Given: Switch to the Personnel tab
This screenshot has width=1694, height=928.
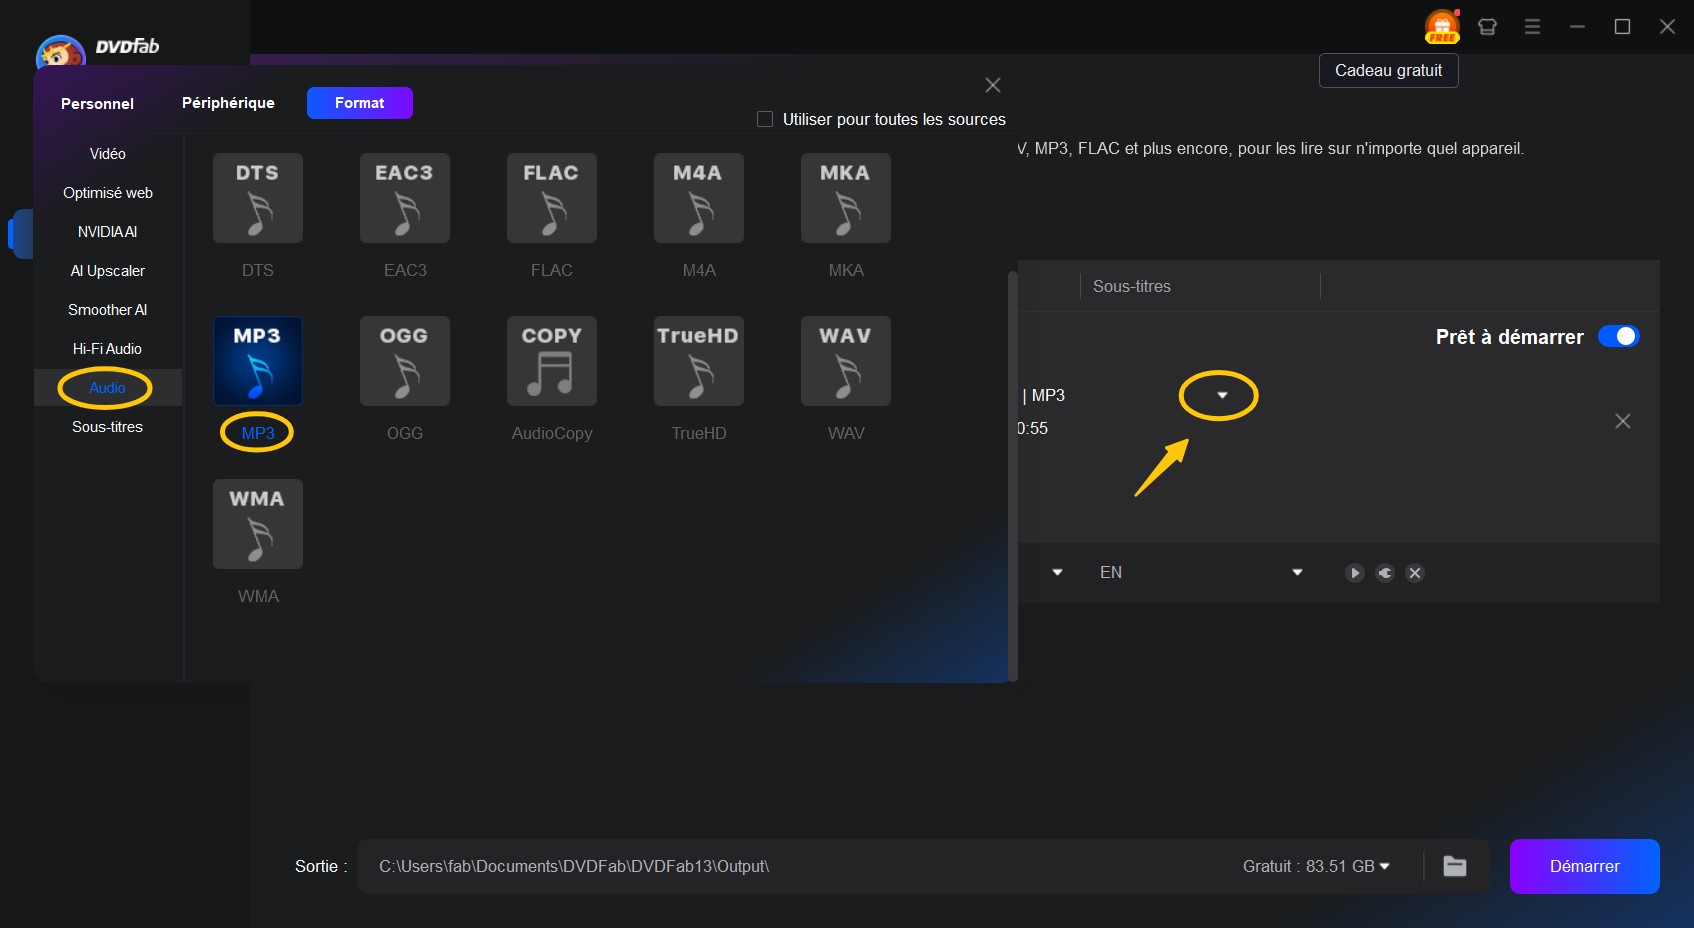Looking at the screenshot, I should pos(97,103).
